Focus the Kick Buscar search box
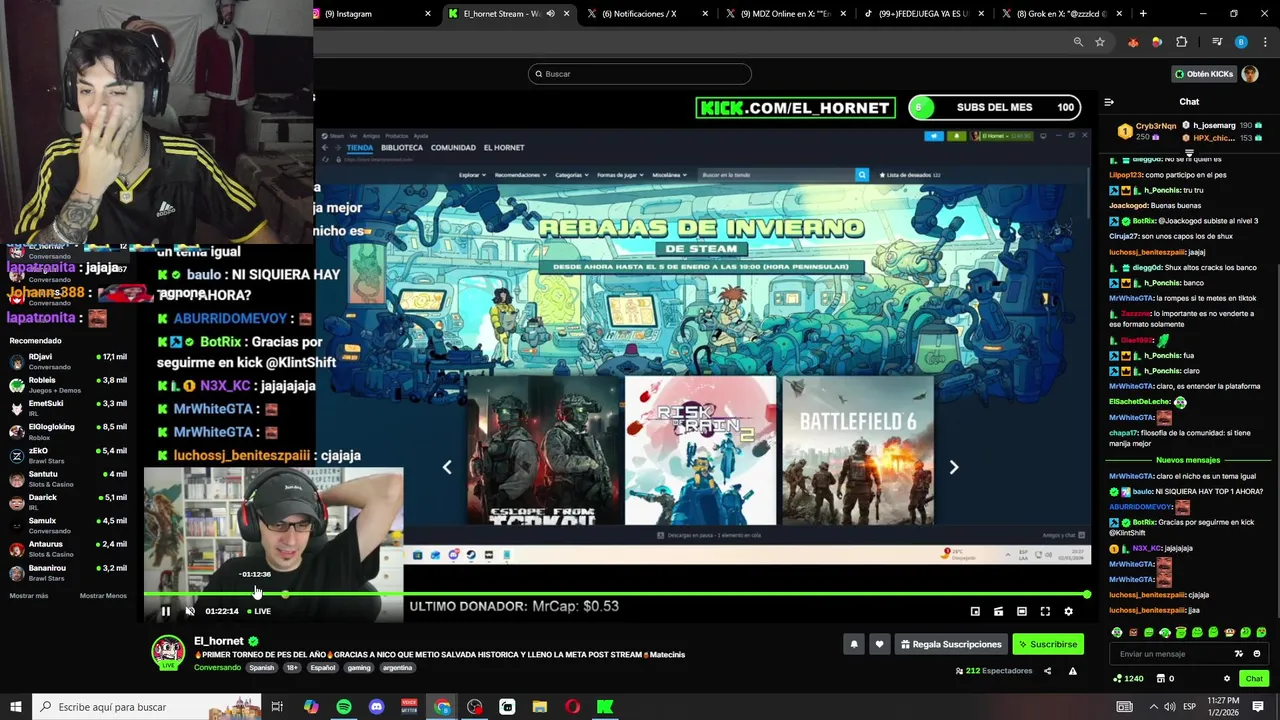 [640, 74]
